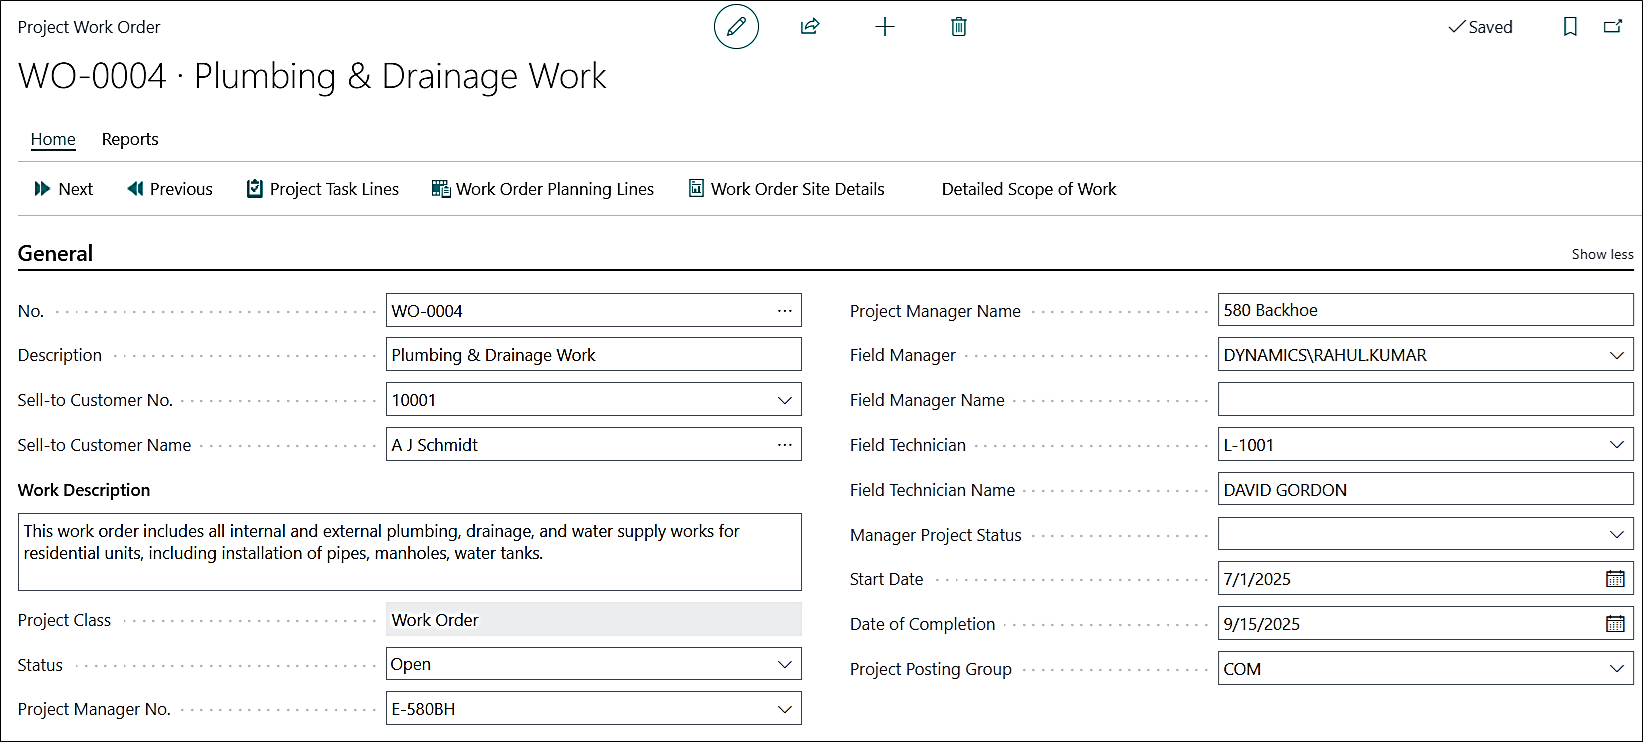Viewport: 1643px width, 742px height.
Task: Expand the Status dropdown
Action: pos(785,664)
